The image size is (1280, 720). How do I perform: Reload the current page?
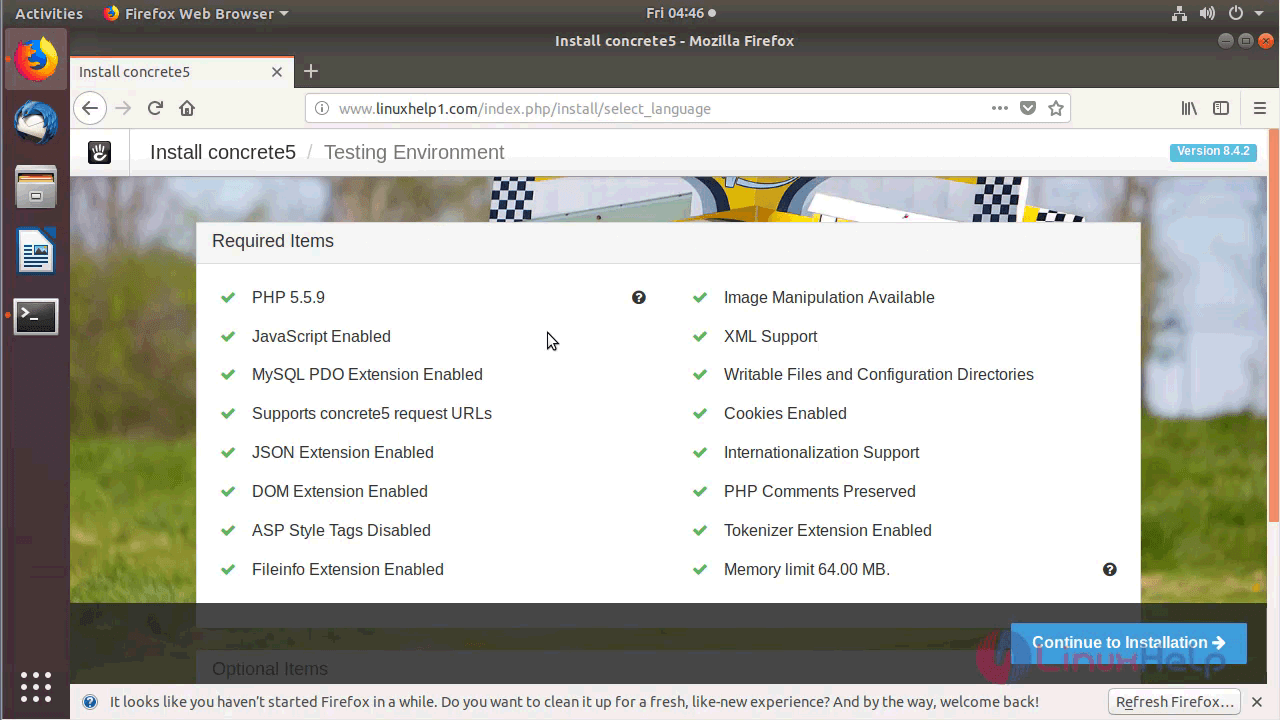pos(155,108)
